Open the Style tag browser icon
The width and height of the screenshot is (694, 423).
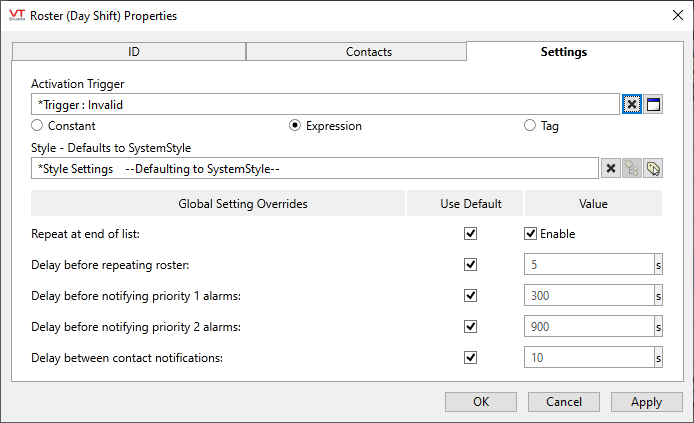(x=653, y=169)
